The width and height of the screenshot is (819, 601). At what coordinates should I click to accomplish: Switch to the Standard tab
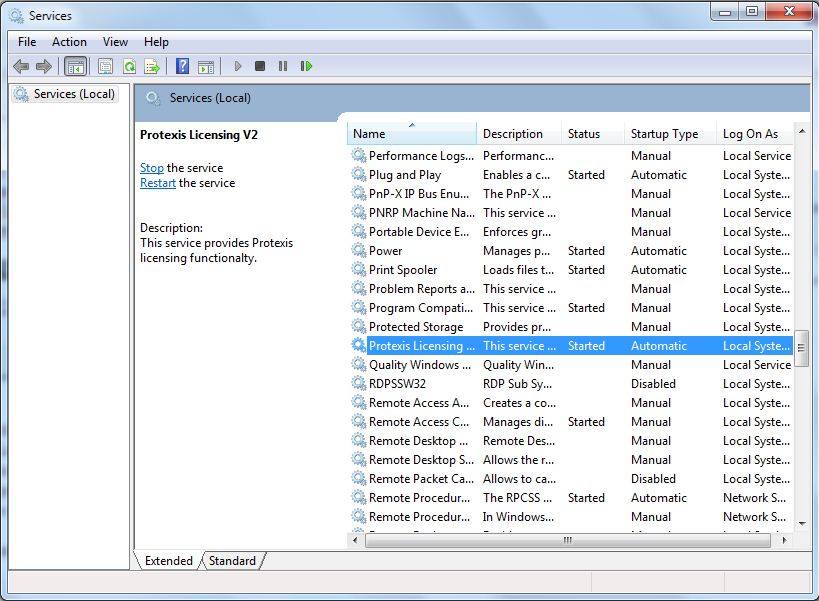[231, 561]
